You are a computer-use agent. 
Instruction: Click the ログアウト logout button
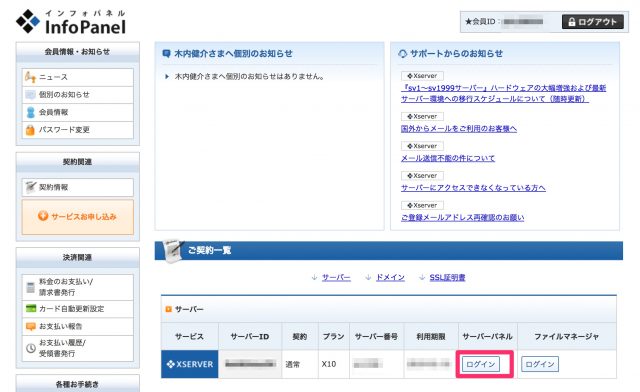tap(593, 22)
